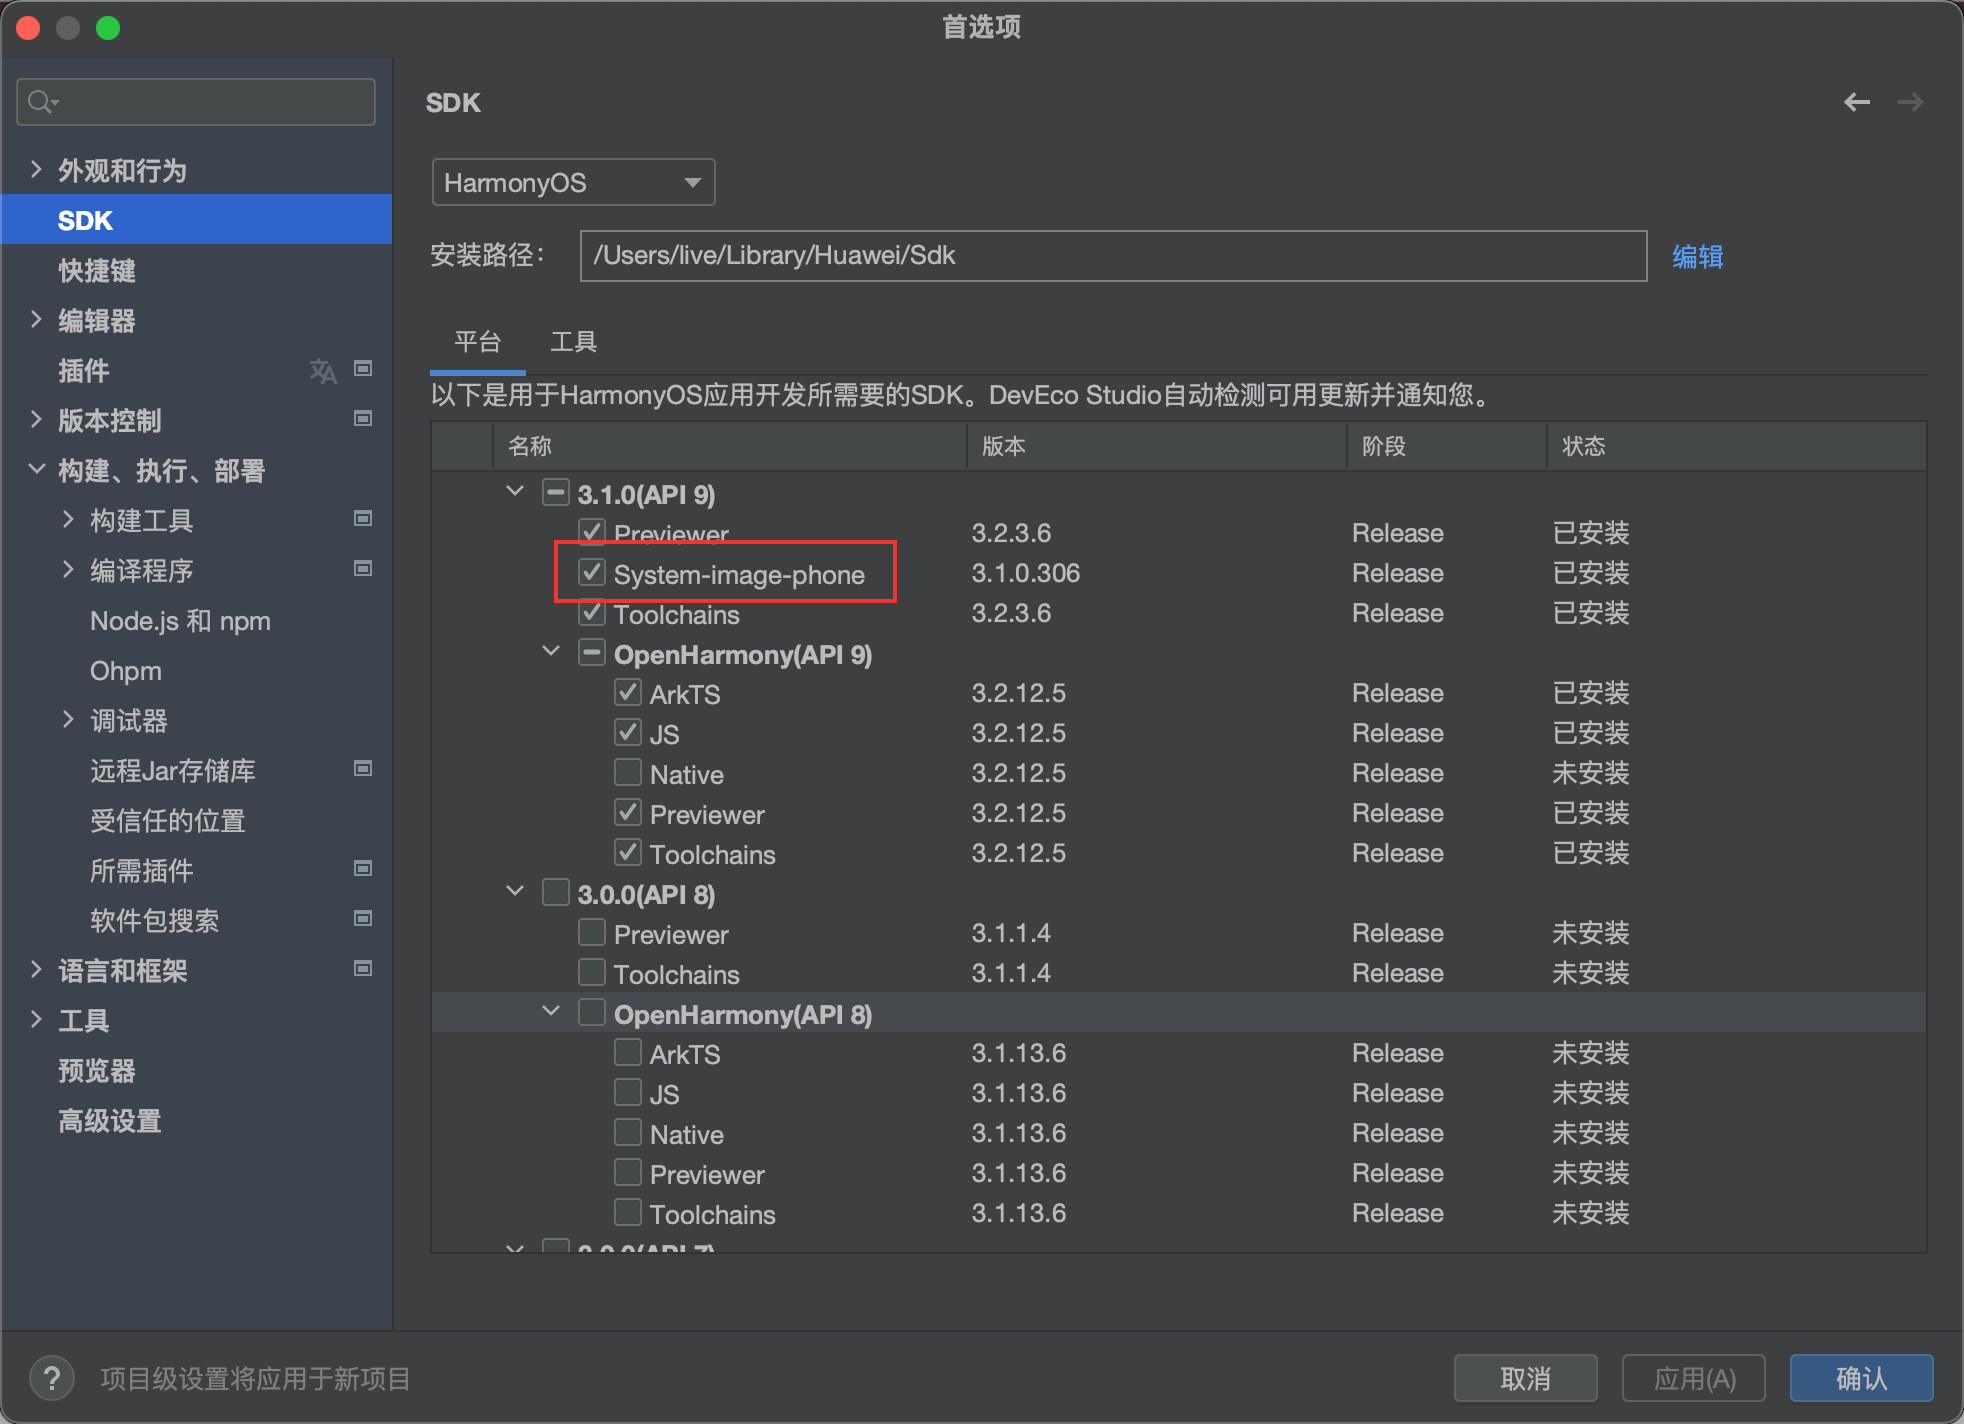Check the OpenHarmony(API 8) group checkbox
The image size is (1964, 1424).
click(x=592, y=1013)
